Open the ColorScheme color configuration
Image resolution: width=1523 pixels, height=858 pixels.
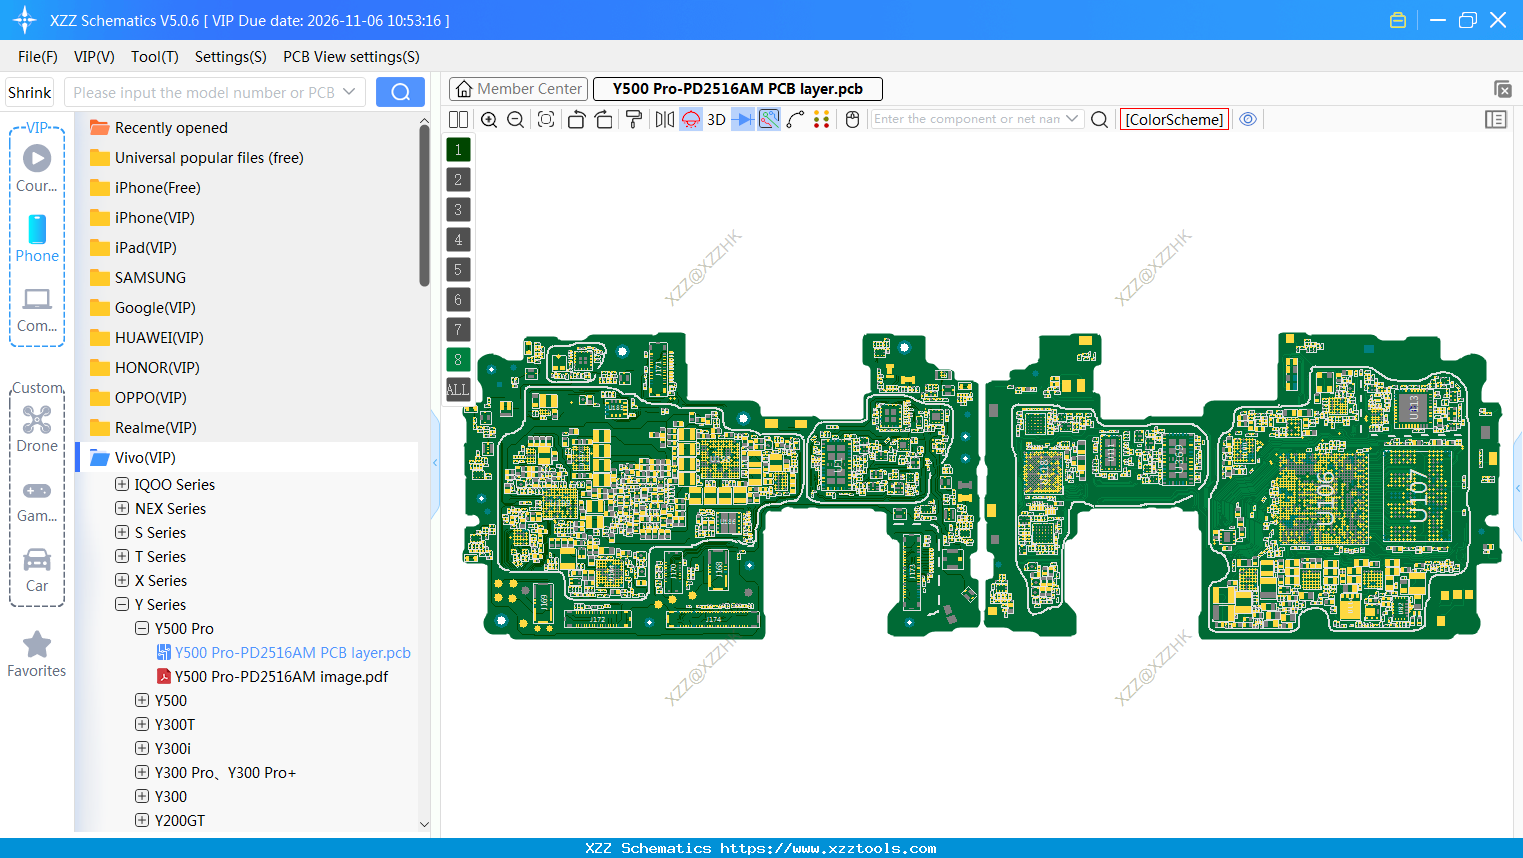coord(1174,119)
